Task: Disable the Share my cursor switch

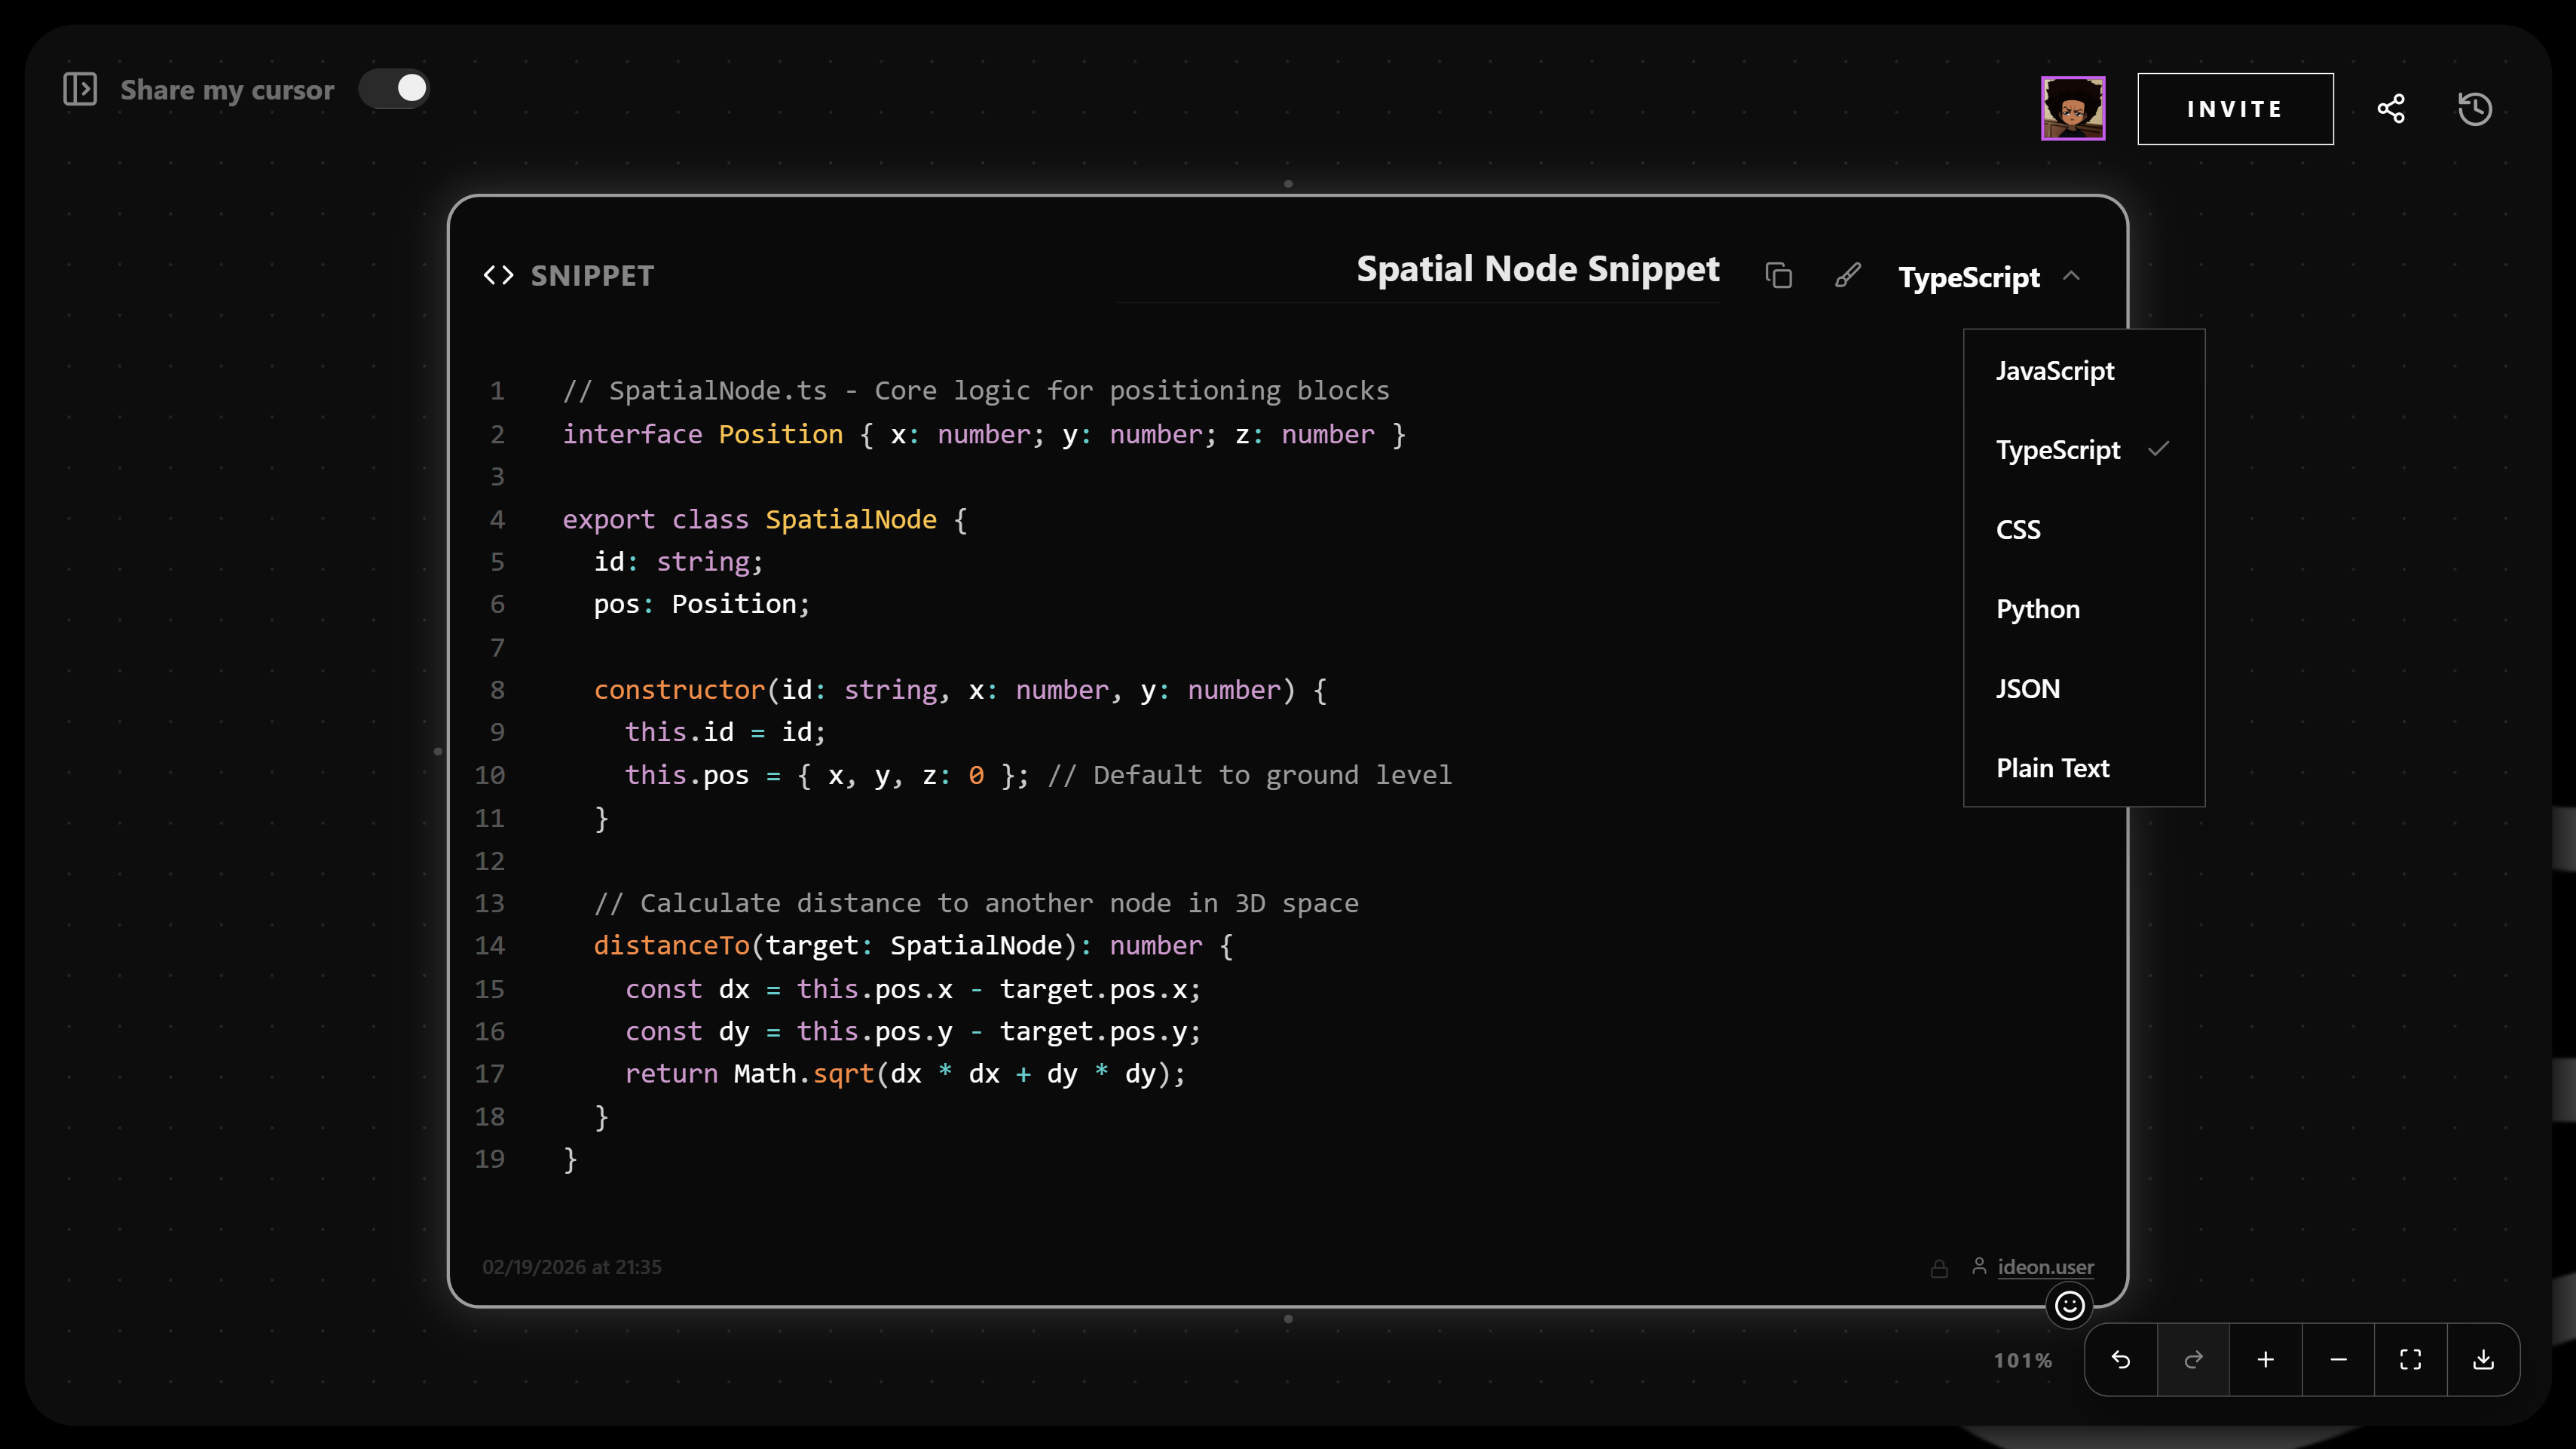Action: pos(395,89)
